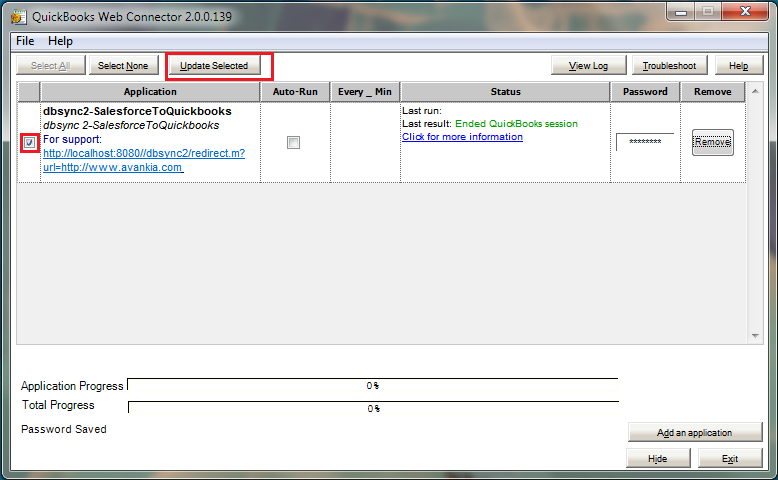Open the Click for more information link
778x480 pixels.
pos(462,137)
